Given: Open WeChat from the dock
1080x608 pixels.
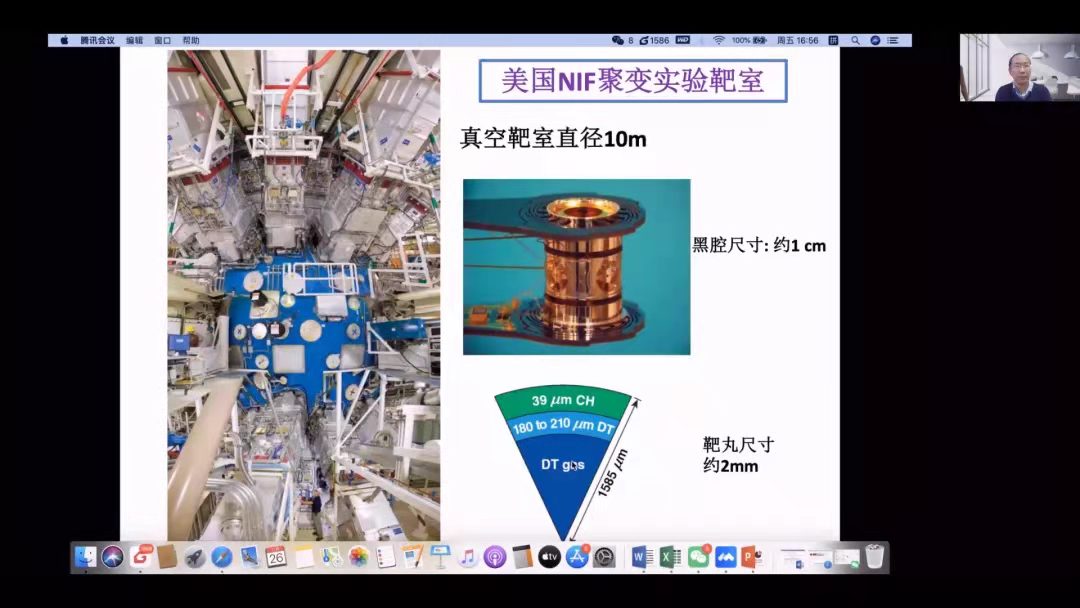Looking at the screenshot, I should [698, 557].
